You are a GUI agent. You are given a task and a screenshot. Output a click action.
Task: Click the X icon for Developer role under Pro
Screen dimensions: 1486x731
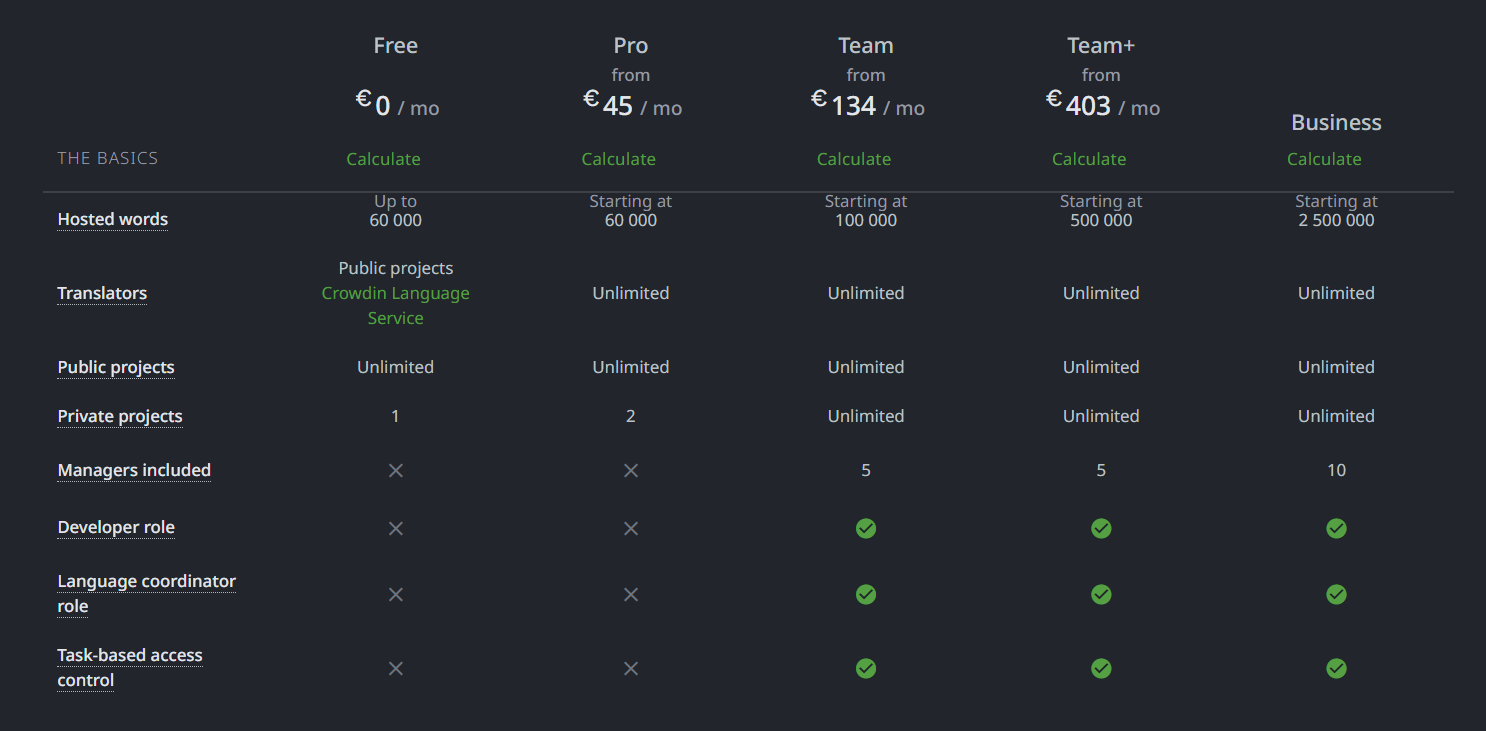coord(630,528)
